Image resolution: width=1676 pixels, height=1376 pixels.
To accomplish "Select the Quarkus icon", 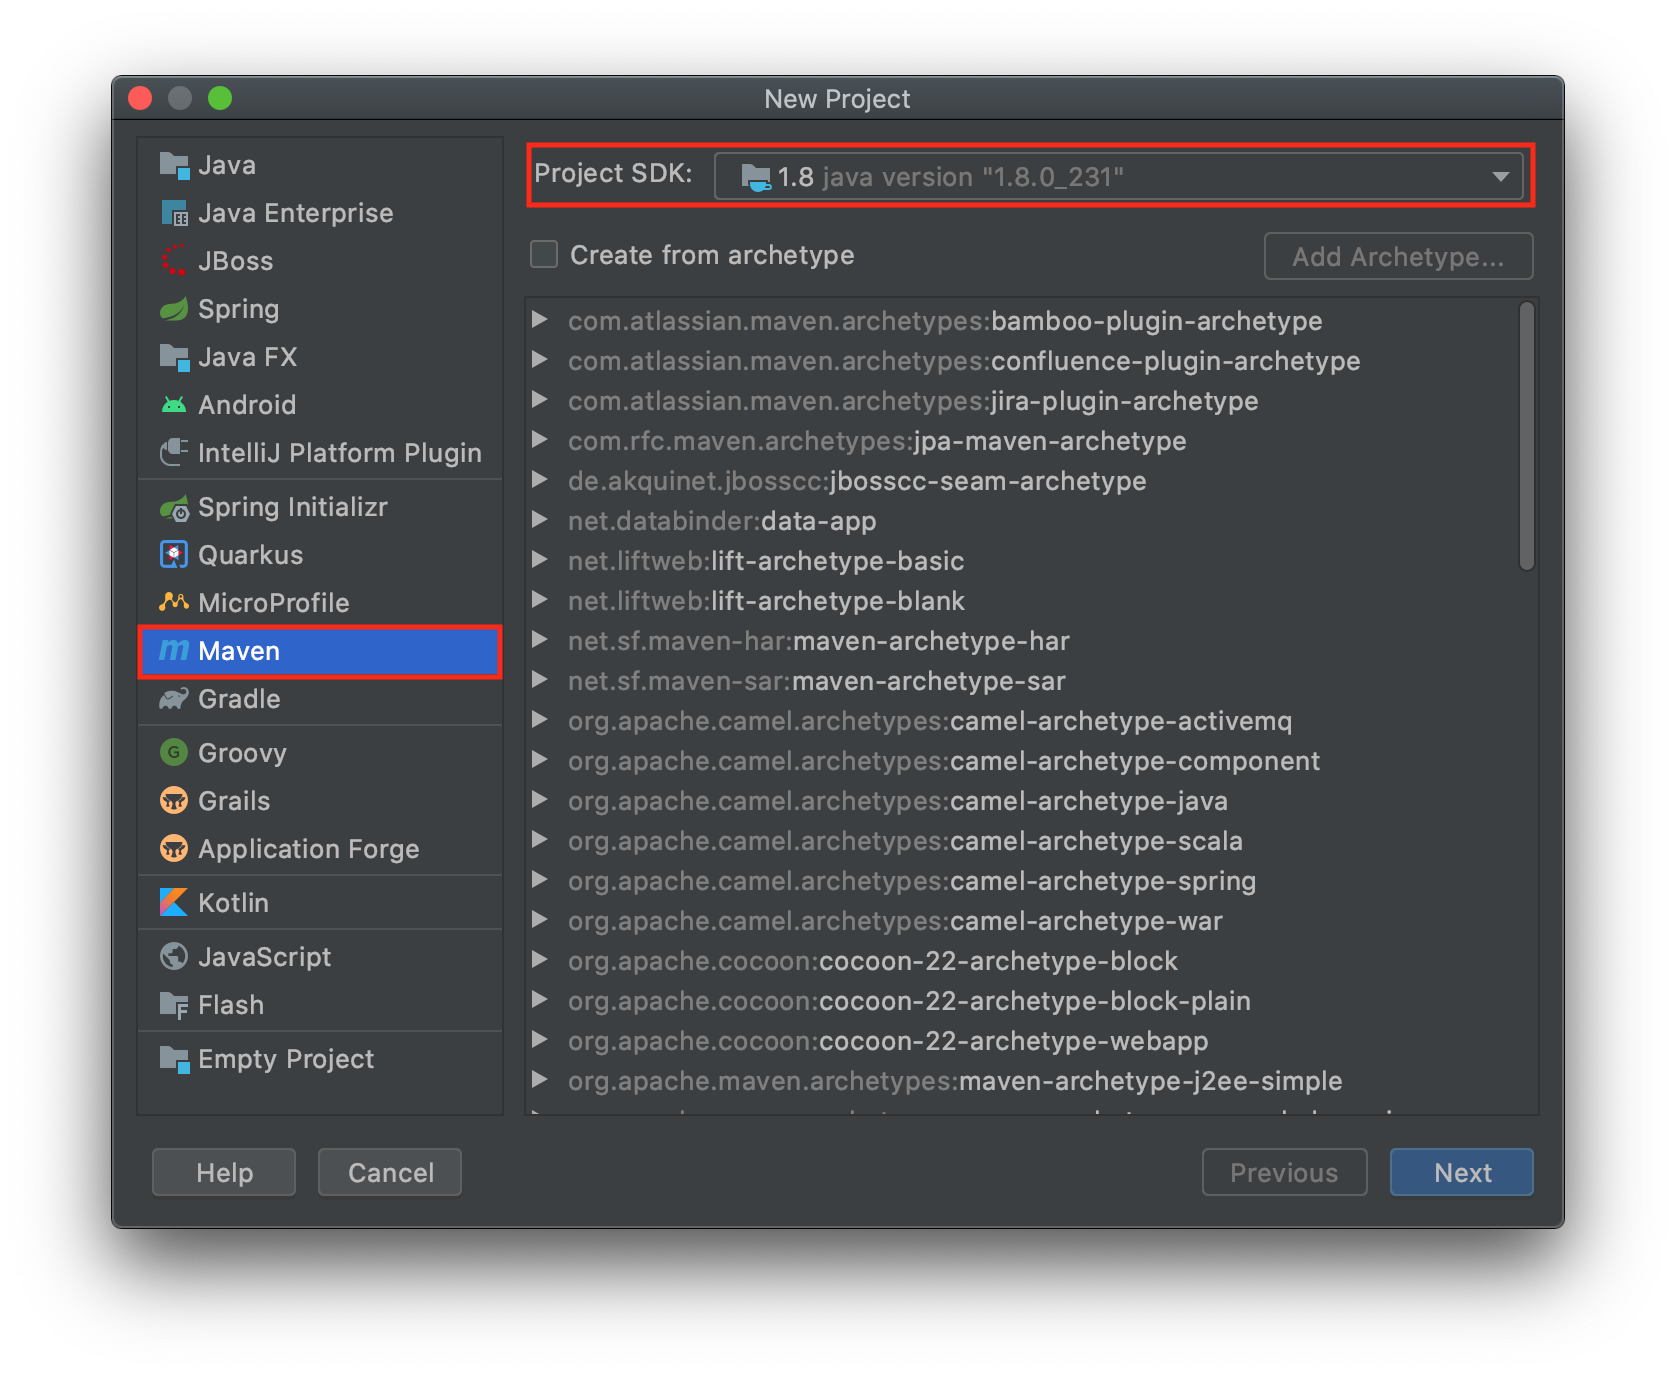I will click(174, 555).
